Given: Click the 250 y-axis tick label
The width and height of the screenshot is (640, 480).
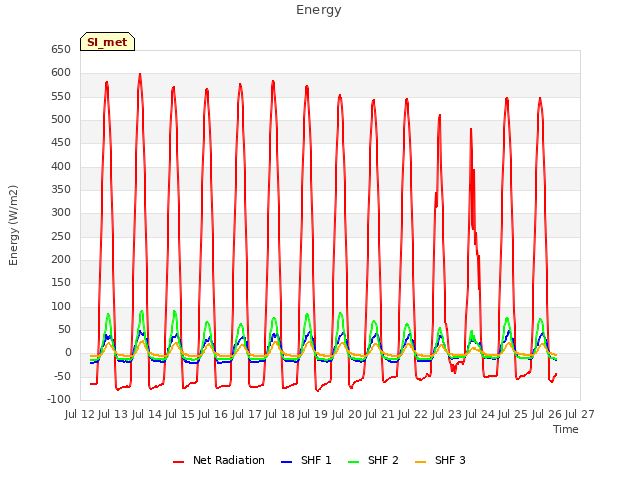Looking at the screenshot, I should point(61,237).
